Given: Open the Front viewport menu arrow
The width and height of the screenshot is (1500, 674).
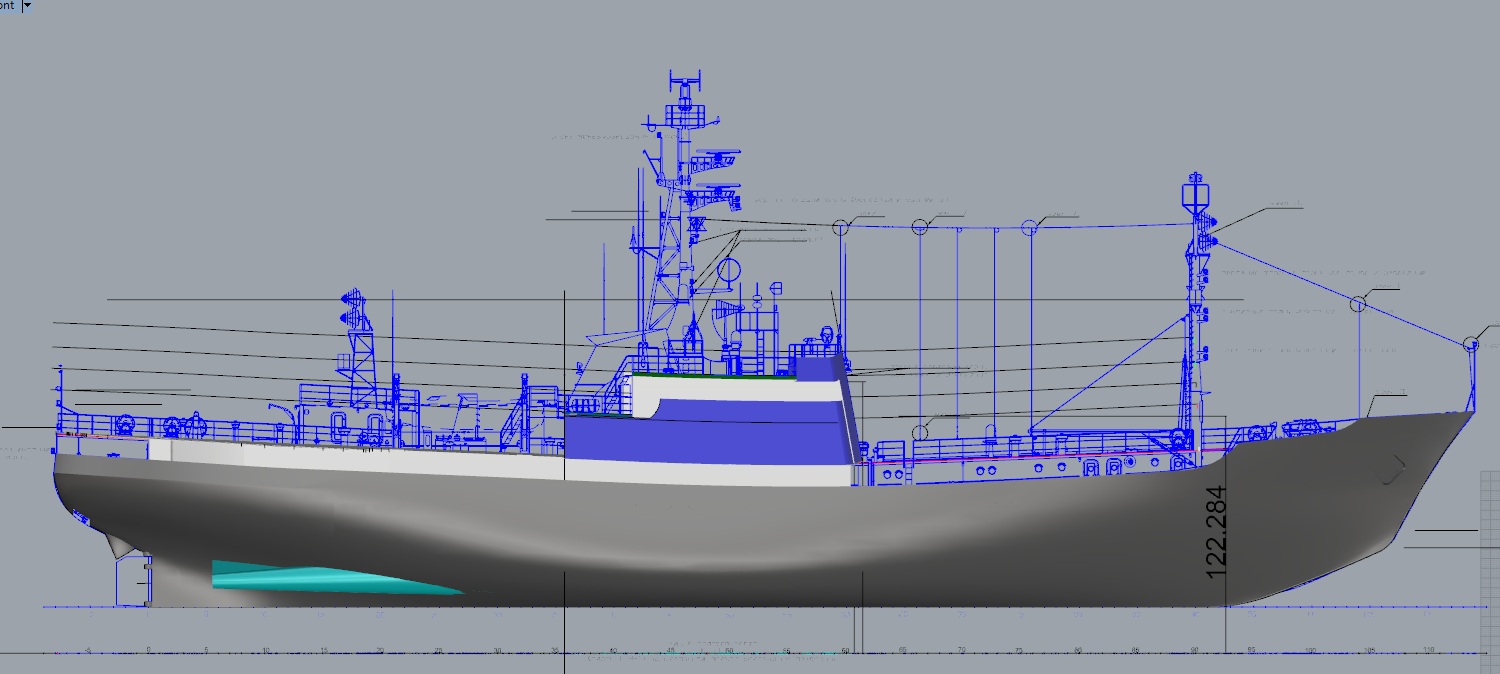Looking at the screenshot, I should pos(26,5).
